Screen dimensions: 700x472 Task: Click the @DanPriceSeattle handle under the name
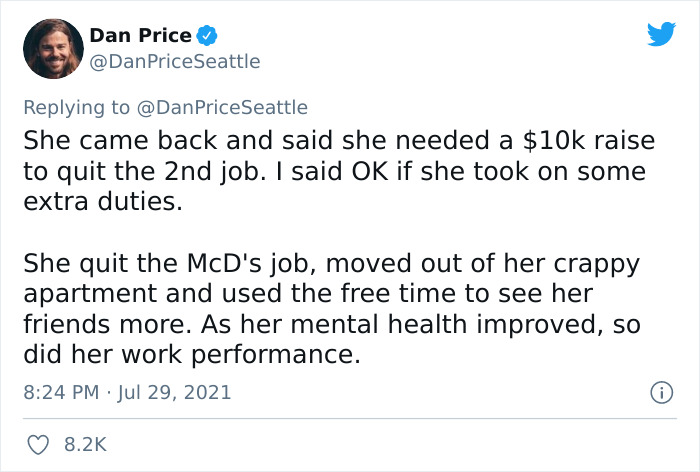pyautogui.click(x=174, y=61)
